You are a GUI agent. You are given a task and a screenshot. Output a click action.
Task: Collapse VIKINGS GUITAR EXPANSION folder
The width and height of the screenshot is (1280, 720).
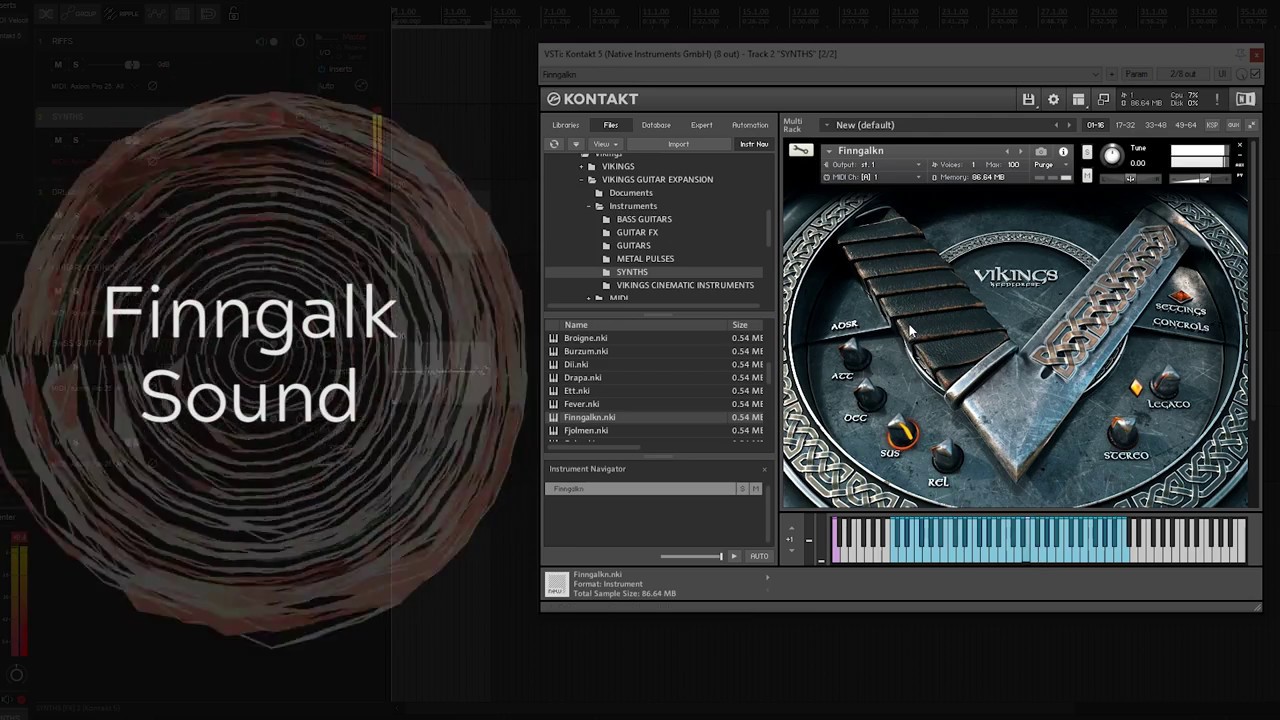coord(581,180)
